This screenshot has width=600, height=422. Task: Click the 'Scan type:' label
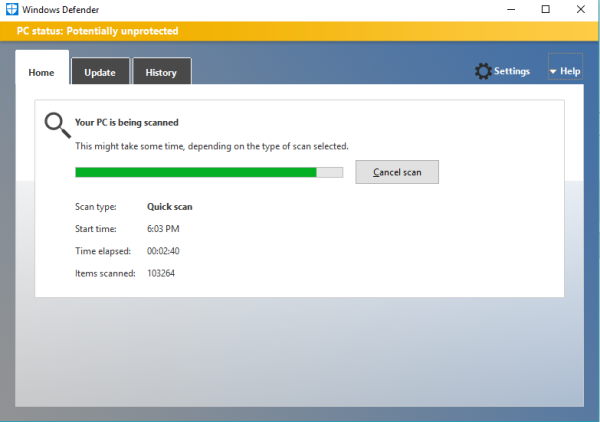pyautogui.click(x=96, y=207)
